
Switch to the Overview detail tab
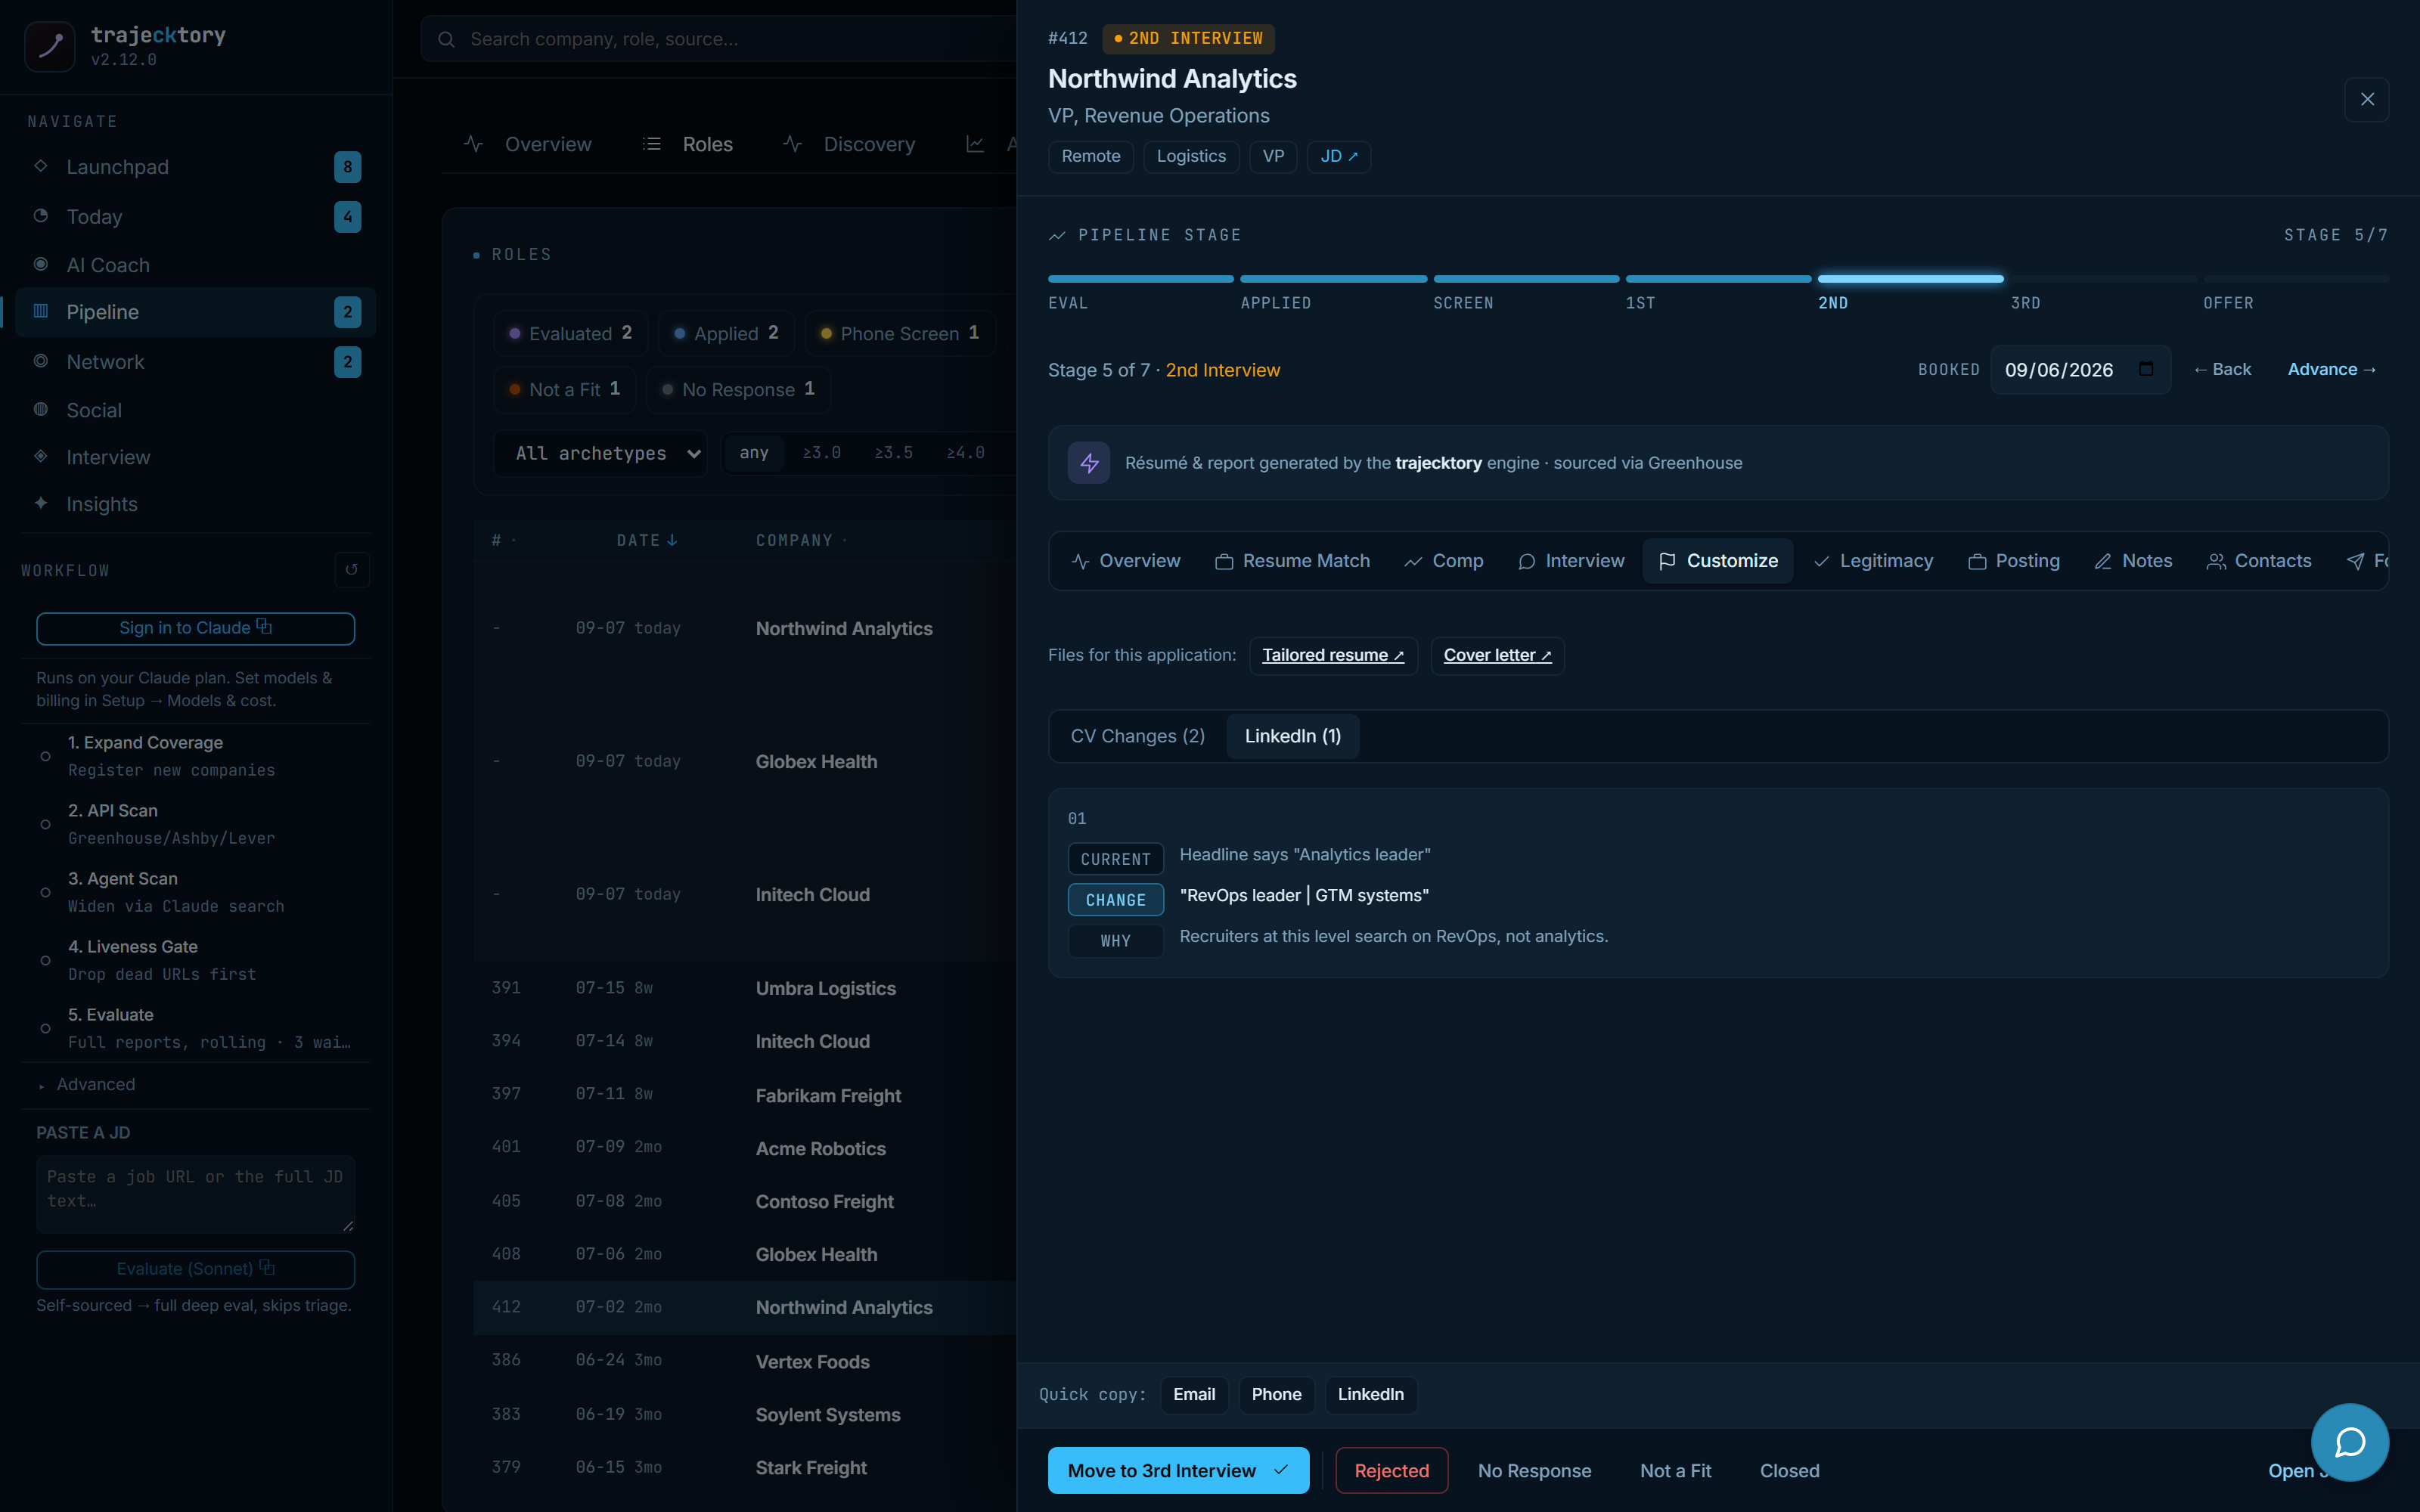[1126, 561]
